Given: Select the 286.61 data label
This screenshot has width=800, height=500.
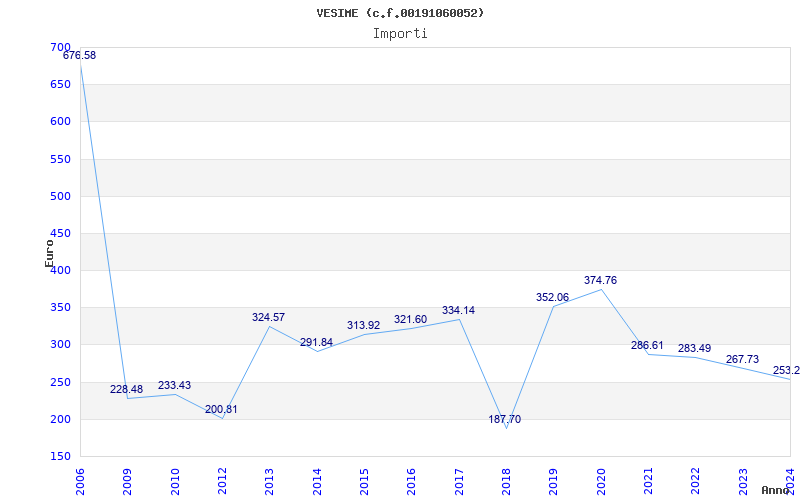Looking at the screenshot, I should (x=647, y=345).
